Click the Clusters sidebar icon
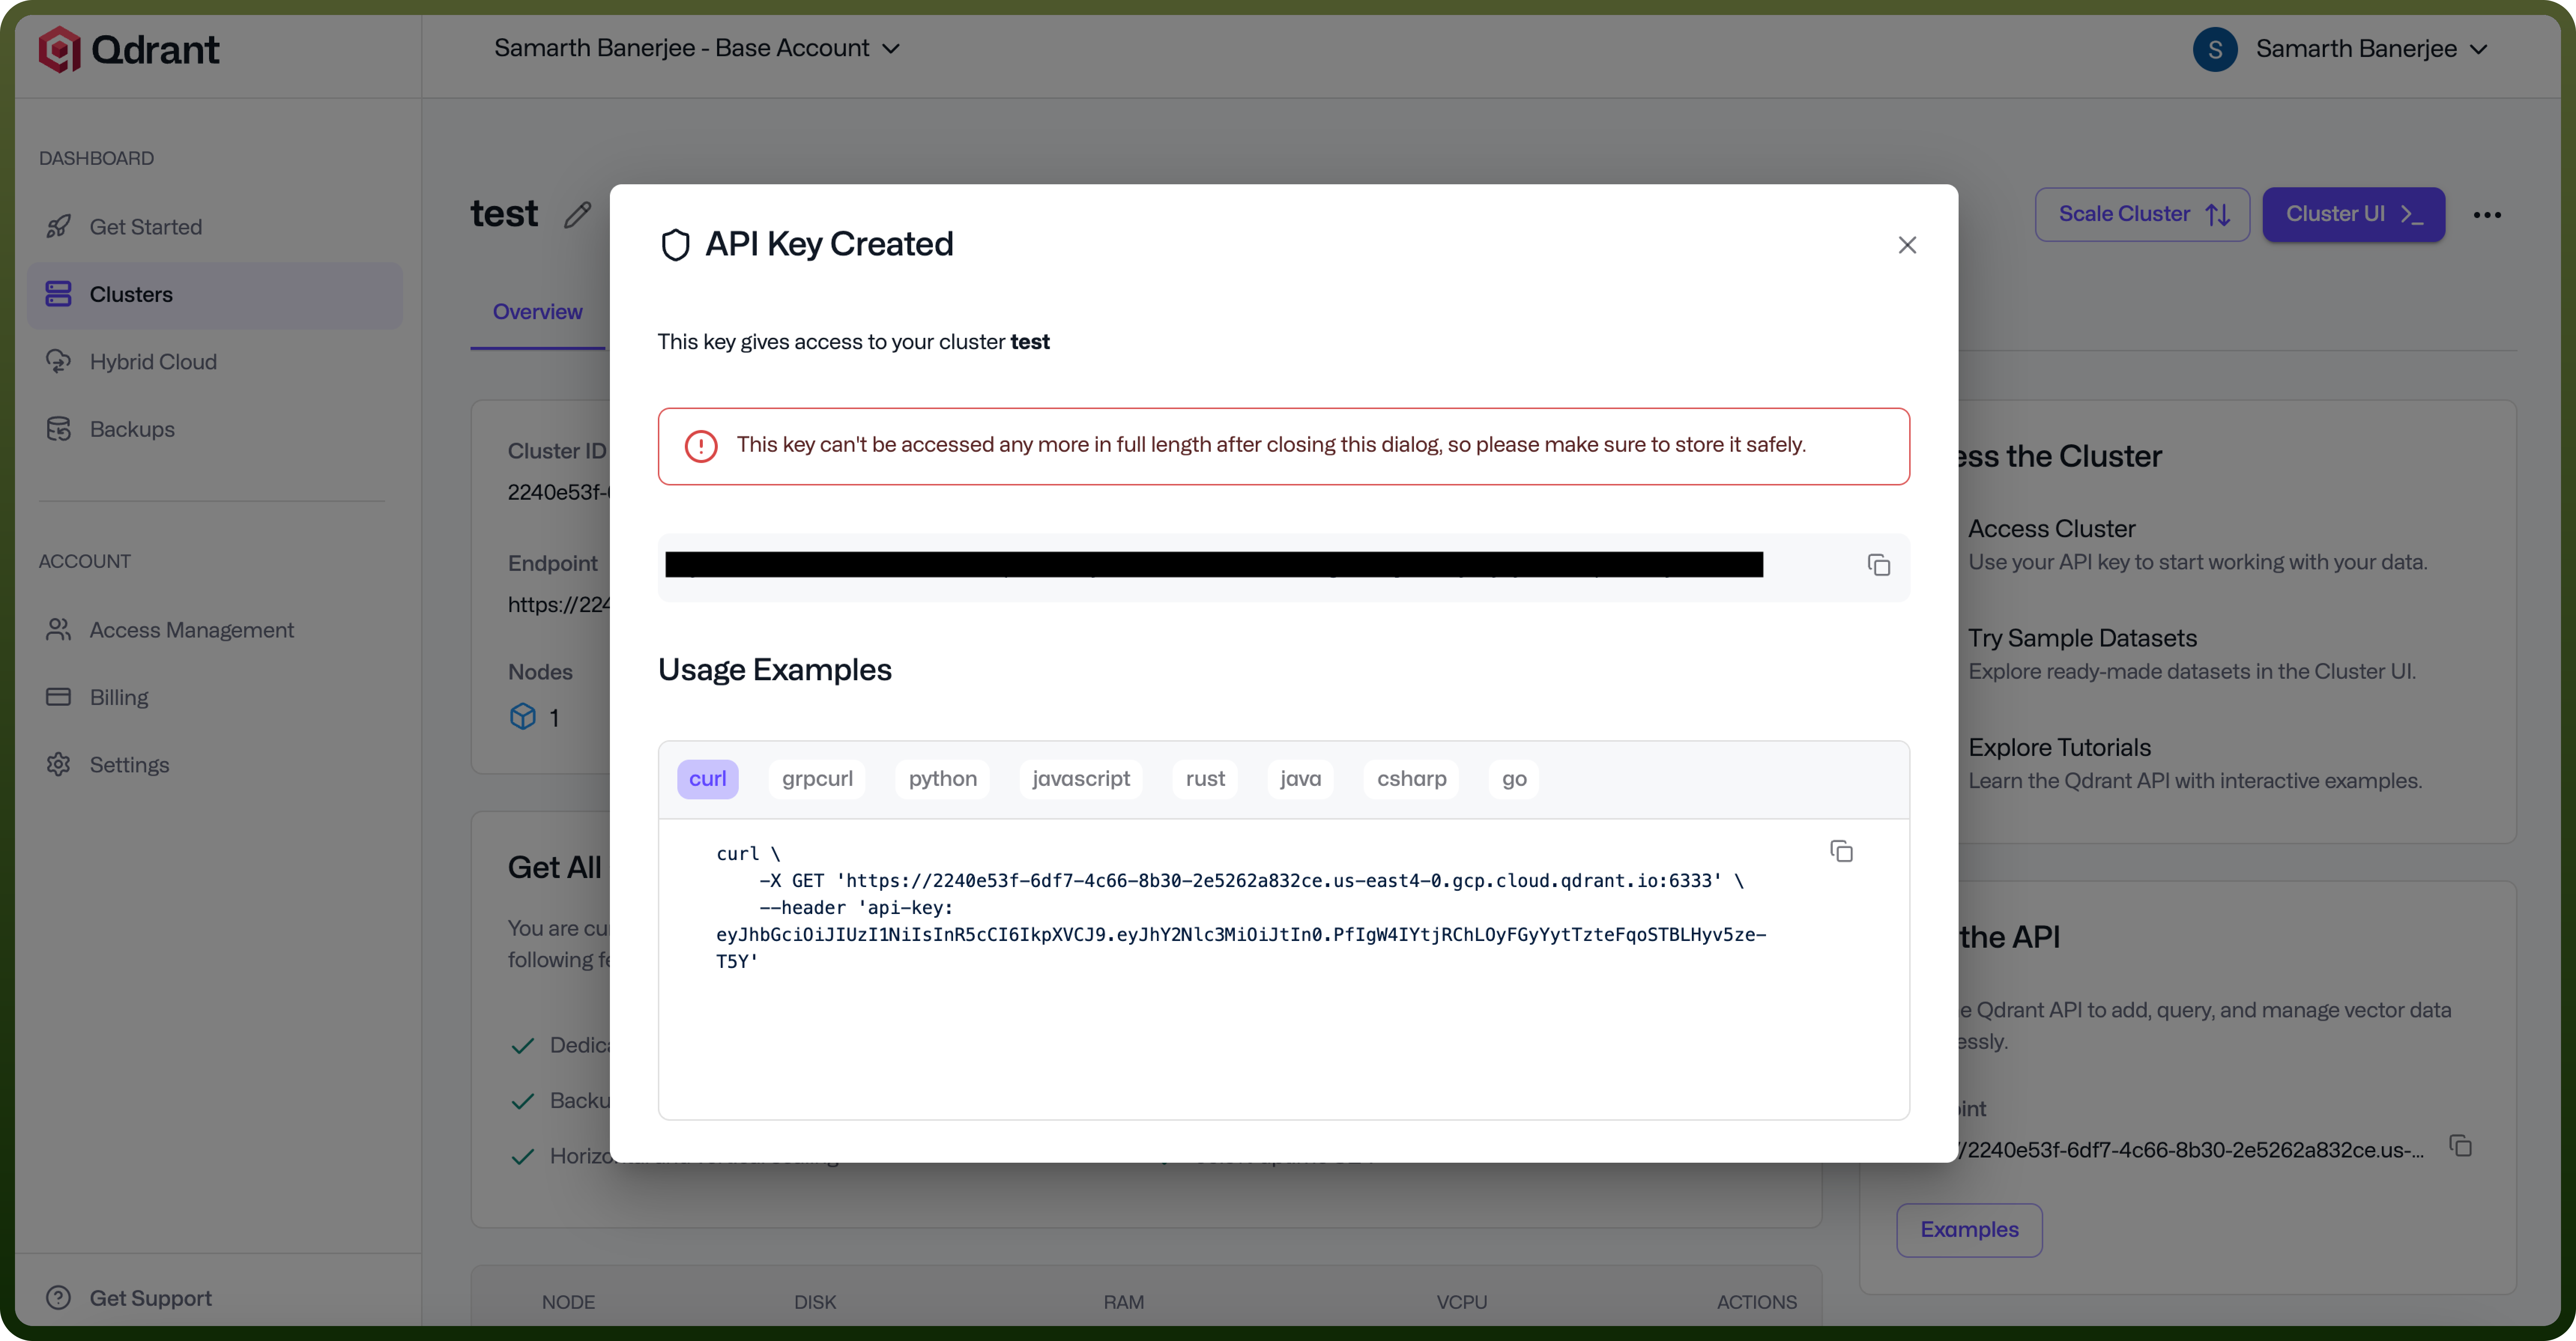Image resolution: width=2576 pixels, height=1341 pixels. pyautogui.click(x=58, y=294)
